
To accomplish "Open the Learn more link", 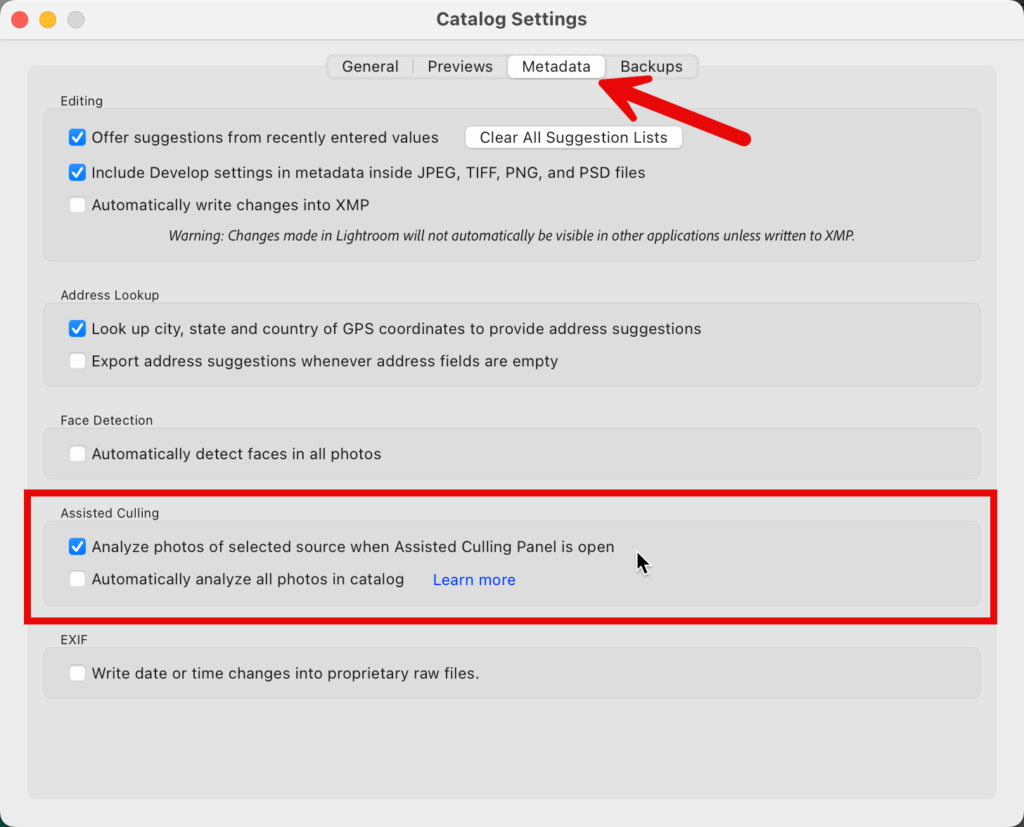I will click(473, 579).
